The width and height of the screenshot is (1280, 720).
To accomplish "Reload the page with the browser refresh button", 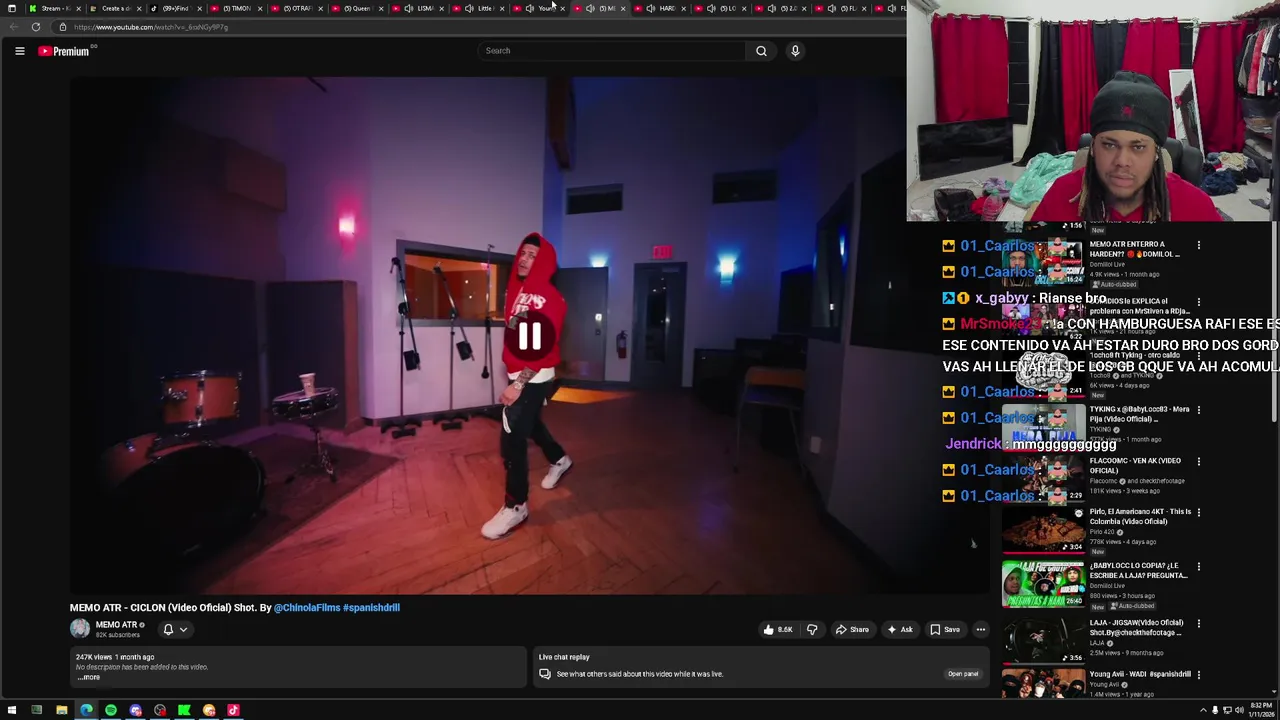I will 36,27.
